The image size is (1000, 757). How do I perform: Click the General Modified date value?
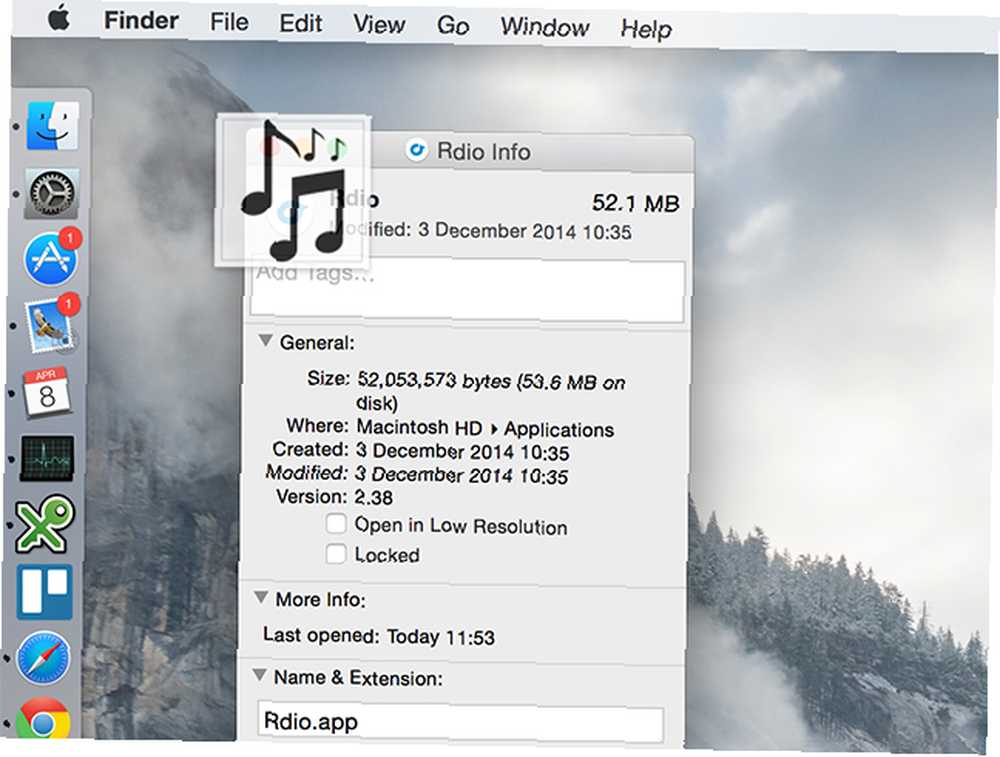point(460,474)
